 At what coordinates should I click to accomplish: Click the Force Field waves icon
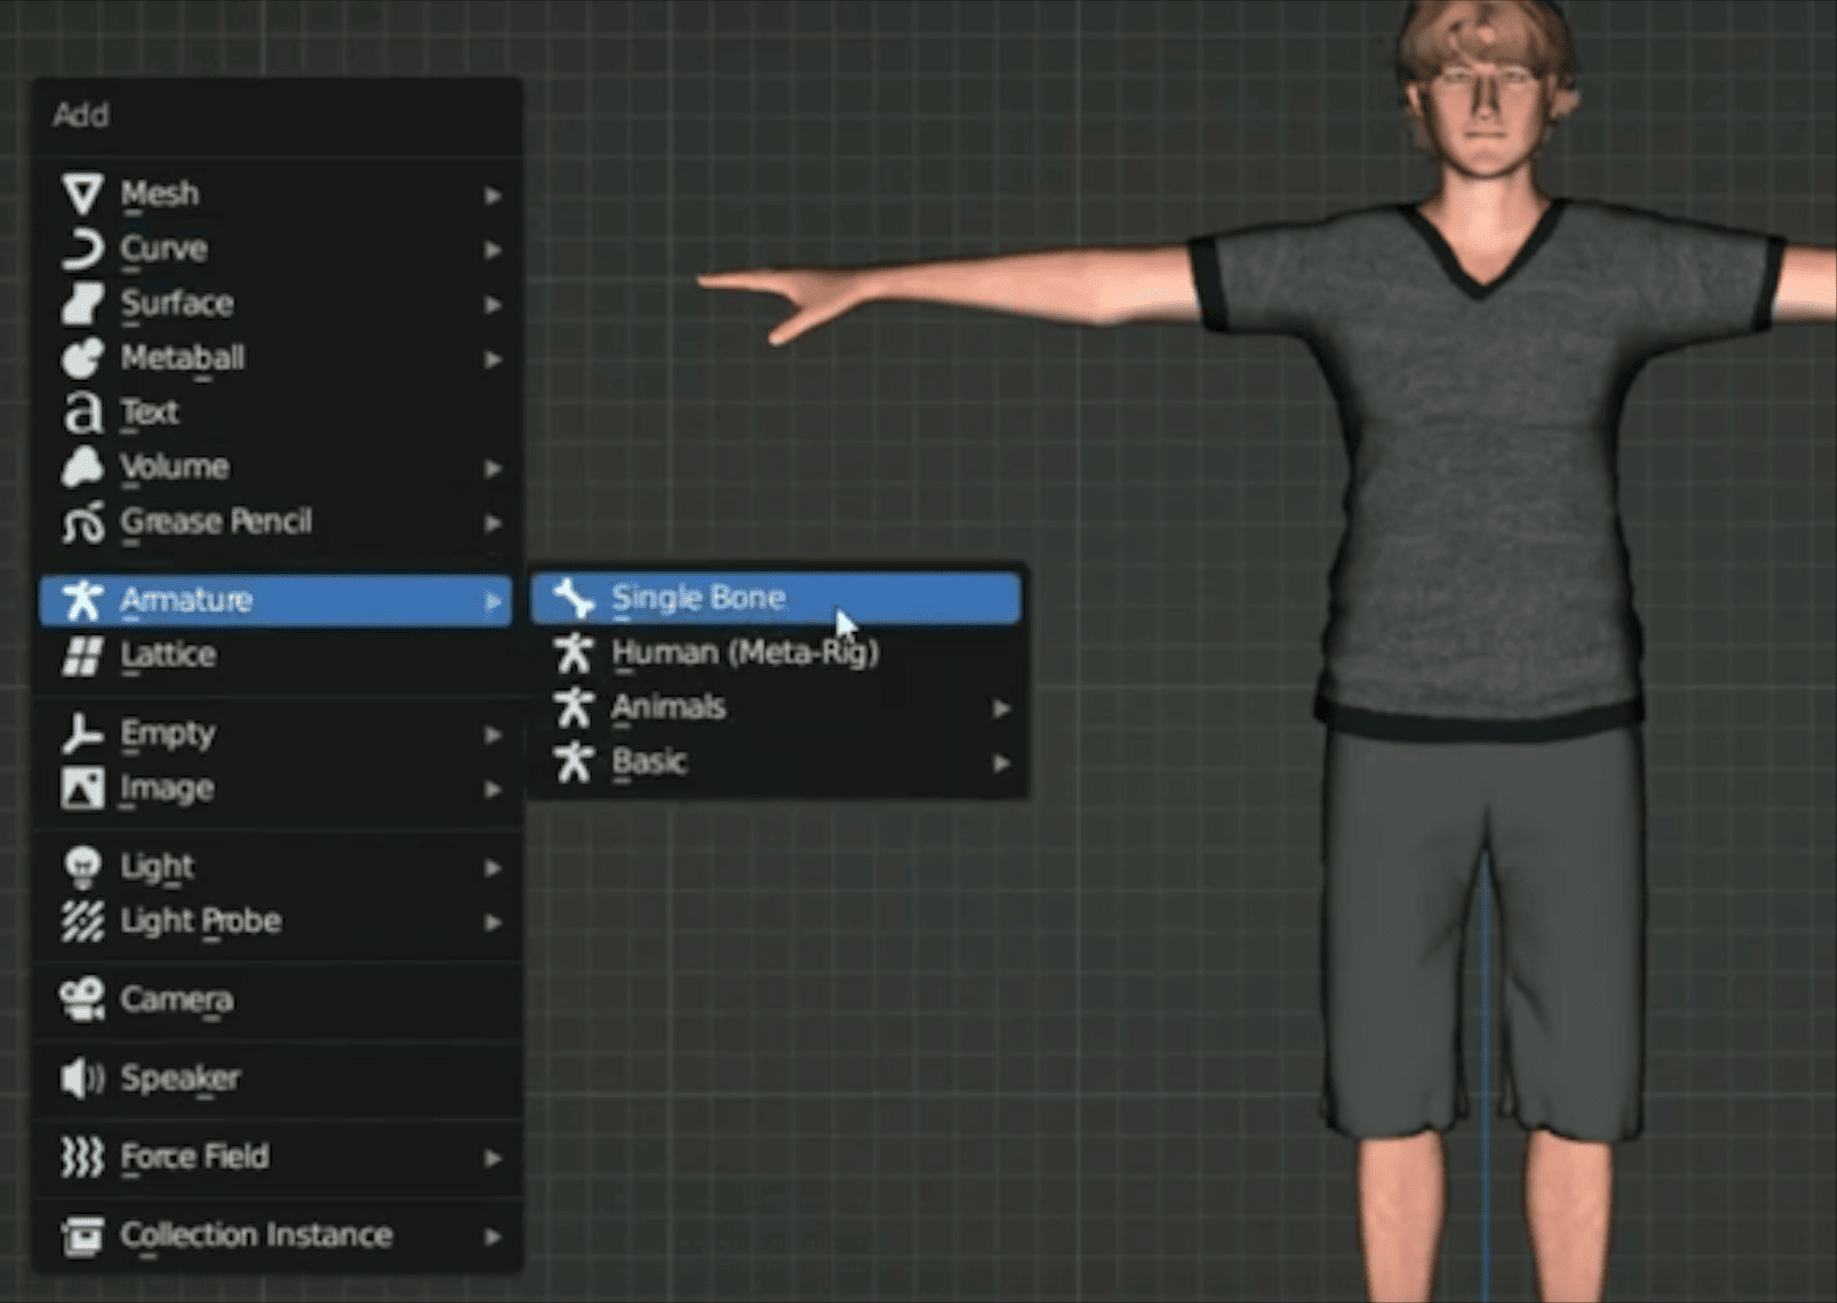82,1157
